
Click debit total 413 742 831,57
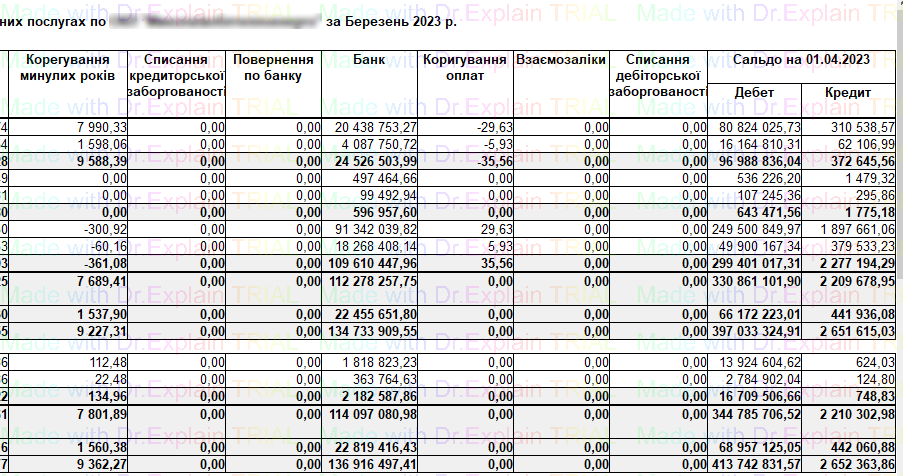[x=755, y=466]
